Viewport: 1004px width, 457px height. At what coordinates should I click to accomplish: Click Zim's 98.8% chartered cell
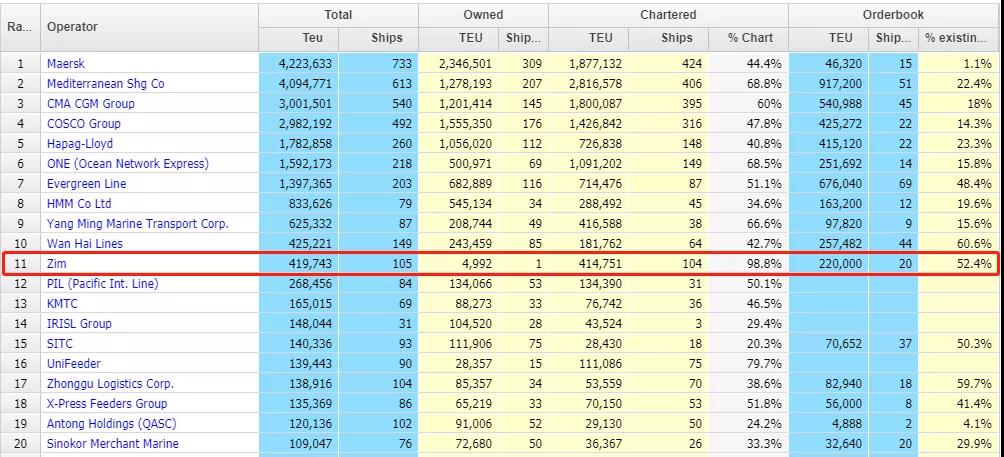coord(749,264)
